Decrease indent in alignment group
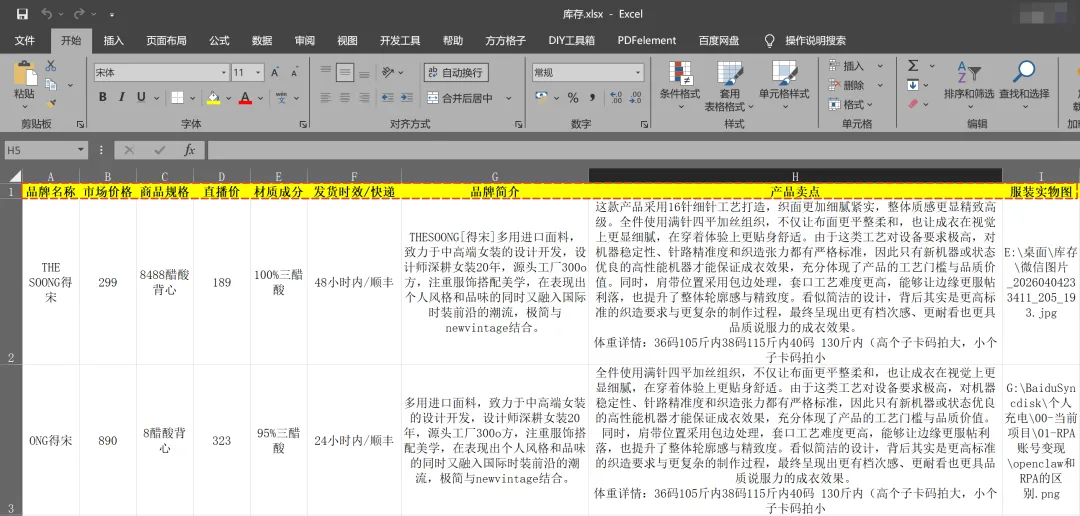The height and width of the screenshot is (516, 1080). tap(388, 97)
